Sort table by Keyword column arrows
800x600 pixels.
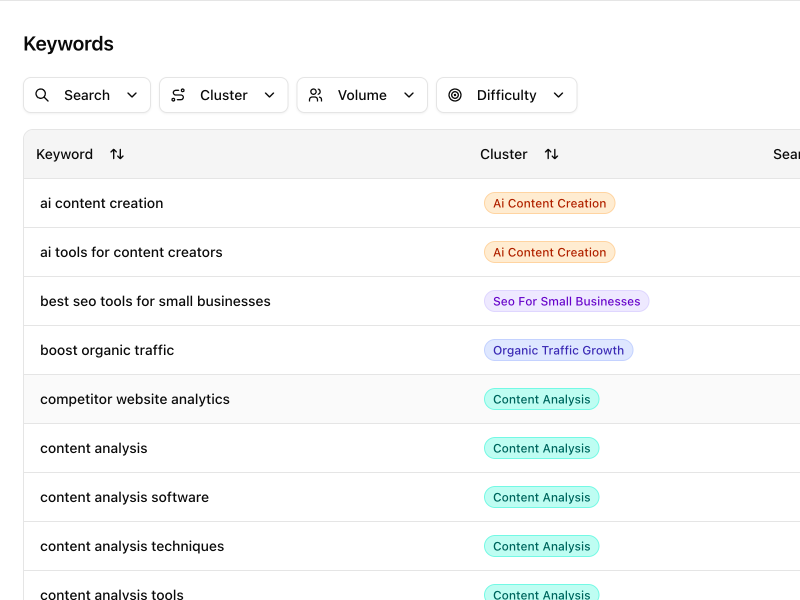click(117, 154)
